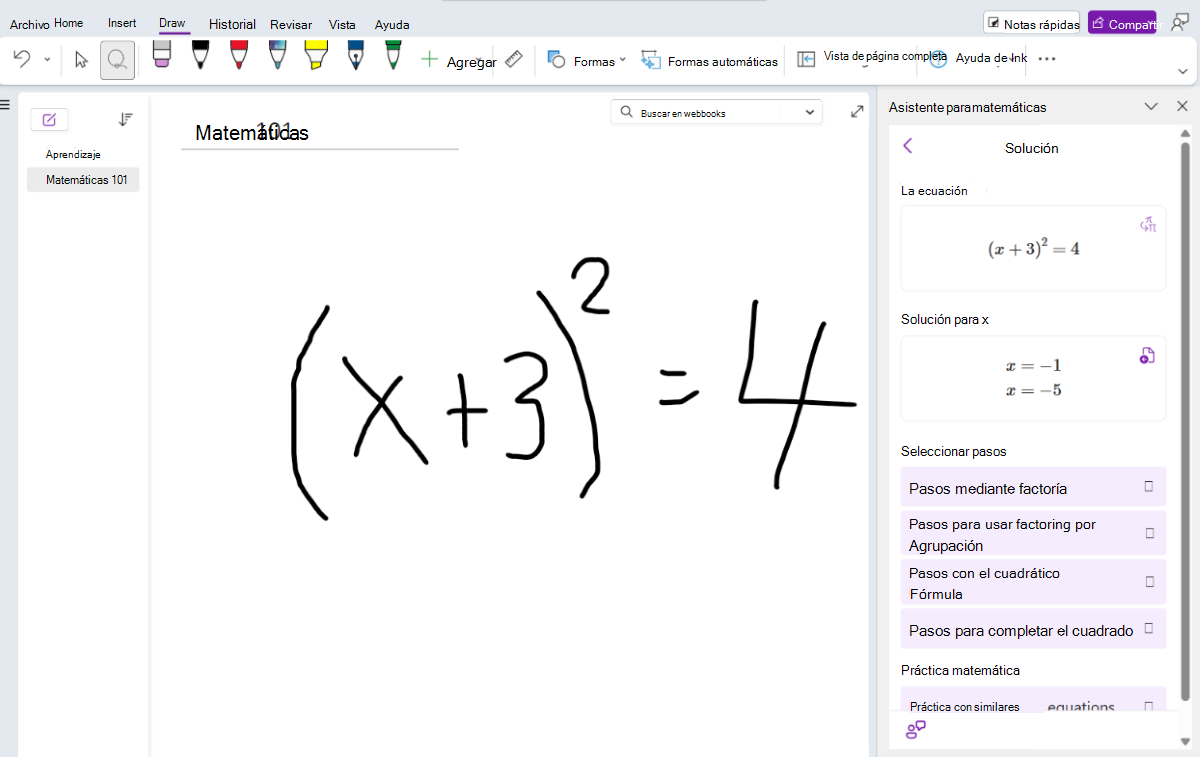This screenshot has width=1200, height=757.
Task: Click the Vista de página completa icon
Action: [806, 60]
